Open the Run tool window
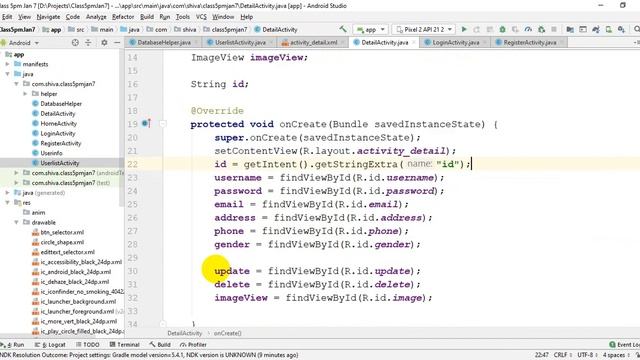Image resolution: width=640 pixels, height=360 pixels. (13, 344)
